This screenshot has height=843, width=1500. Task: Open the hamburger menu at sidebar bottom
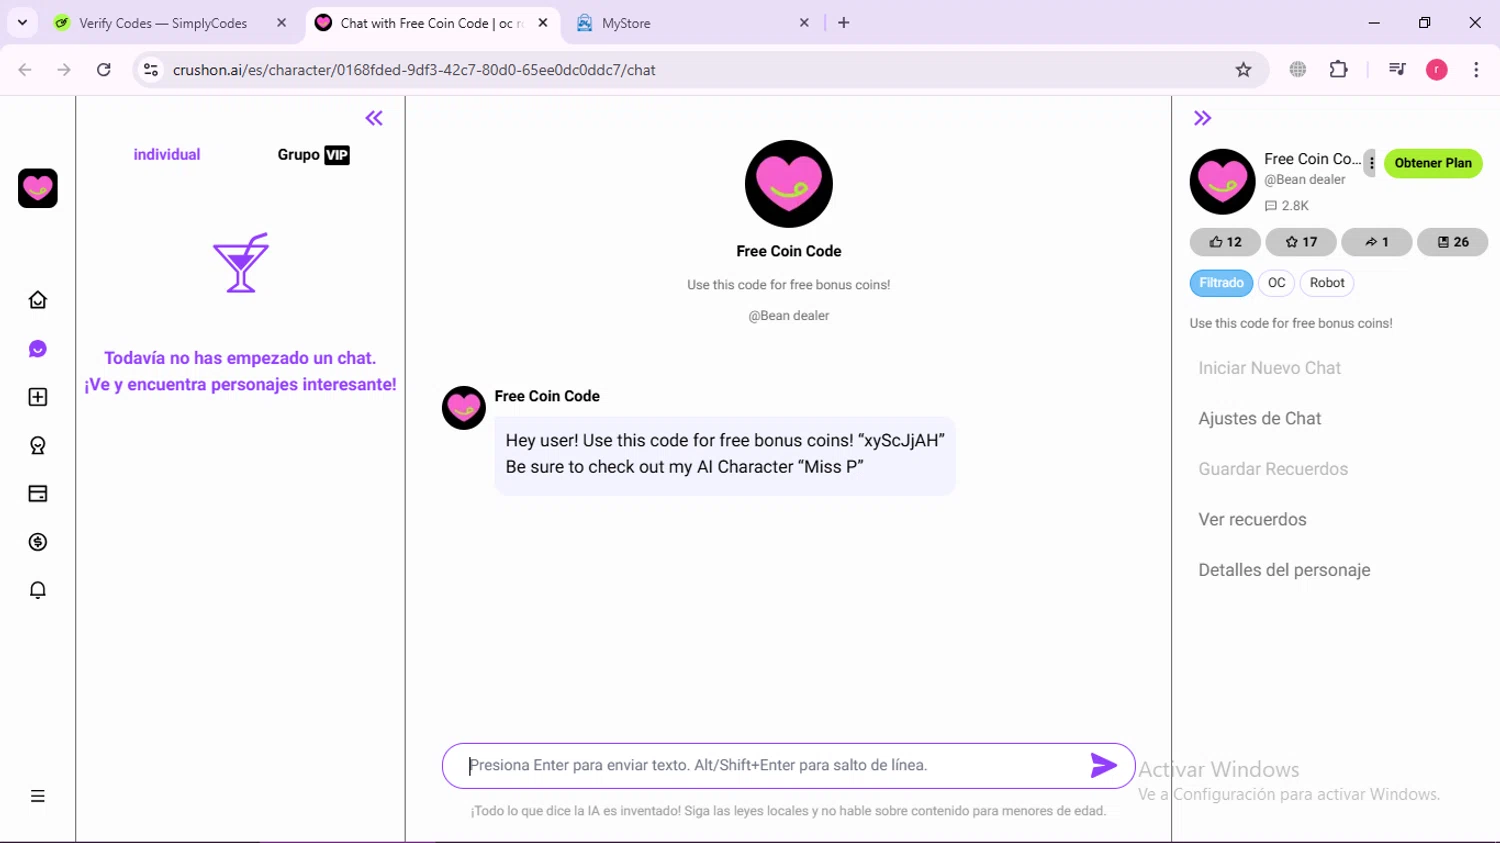point(38,796)
